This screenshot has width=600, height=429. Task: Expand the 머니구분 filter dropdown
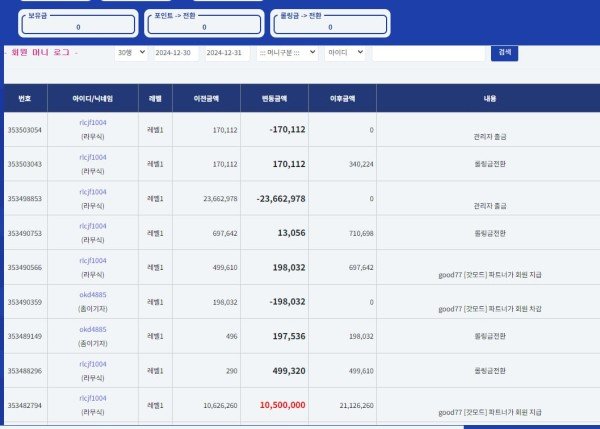[288, 52]
